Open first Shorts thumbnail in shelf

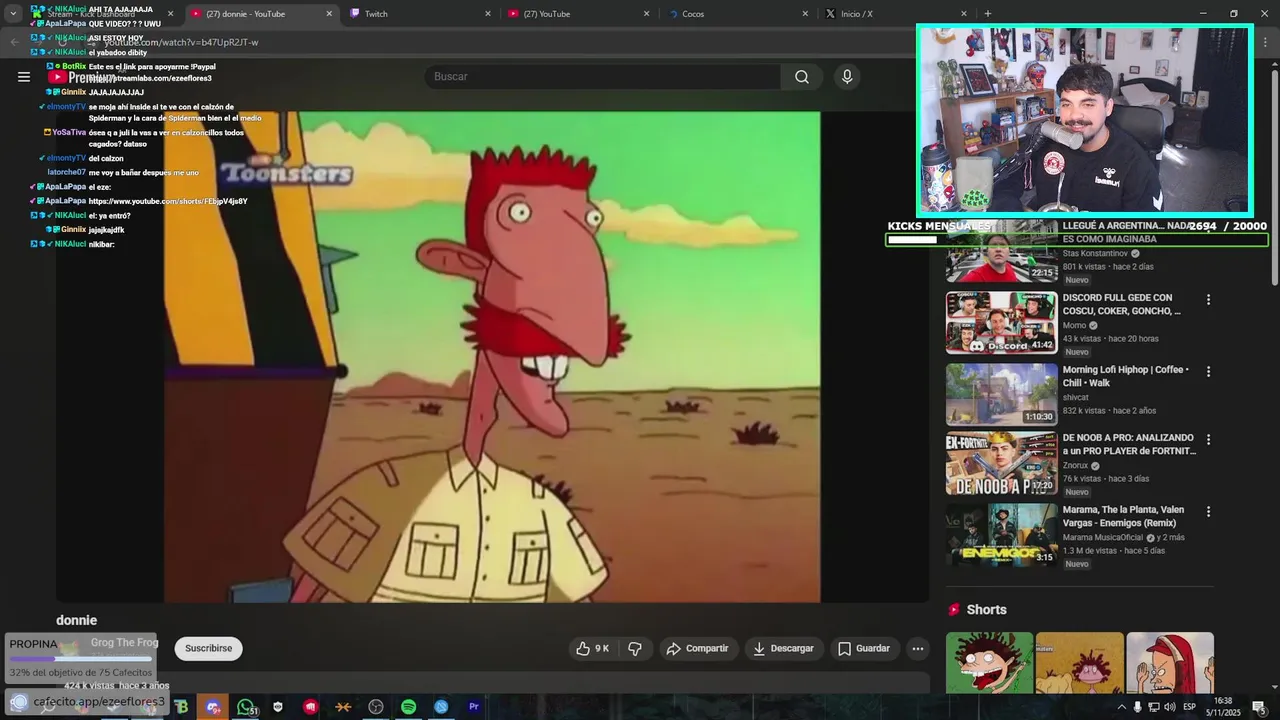tap(989, 663)
